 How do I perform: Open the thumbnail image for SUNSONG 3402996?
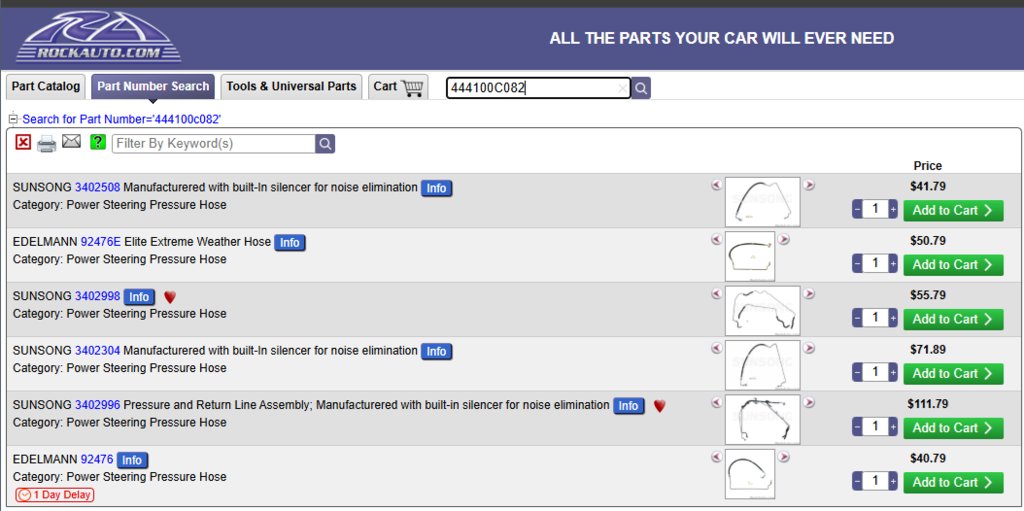(x=762, y=419)
